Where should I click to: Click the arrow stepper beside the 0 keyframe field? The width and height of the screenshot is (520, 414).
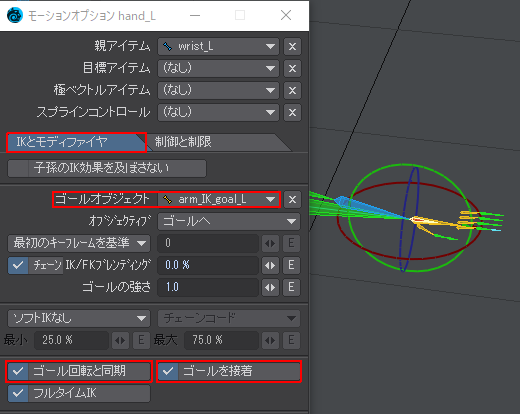[270, 243]
